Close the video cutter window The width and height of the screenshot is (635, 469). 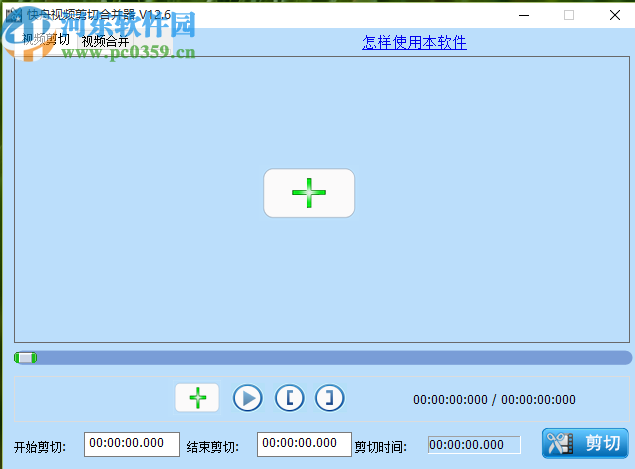(612, 14)
